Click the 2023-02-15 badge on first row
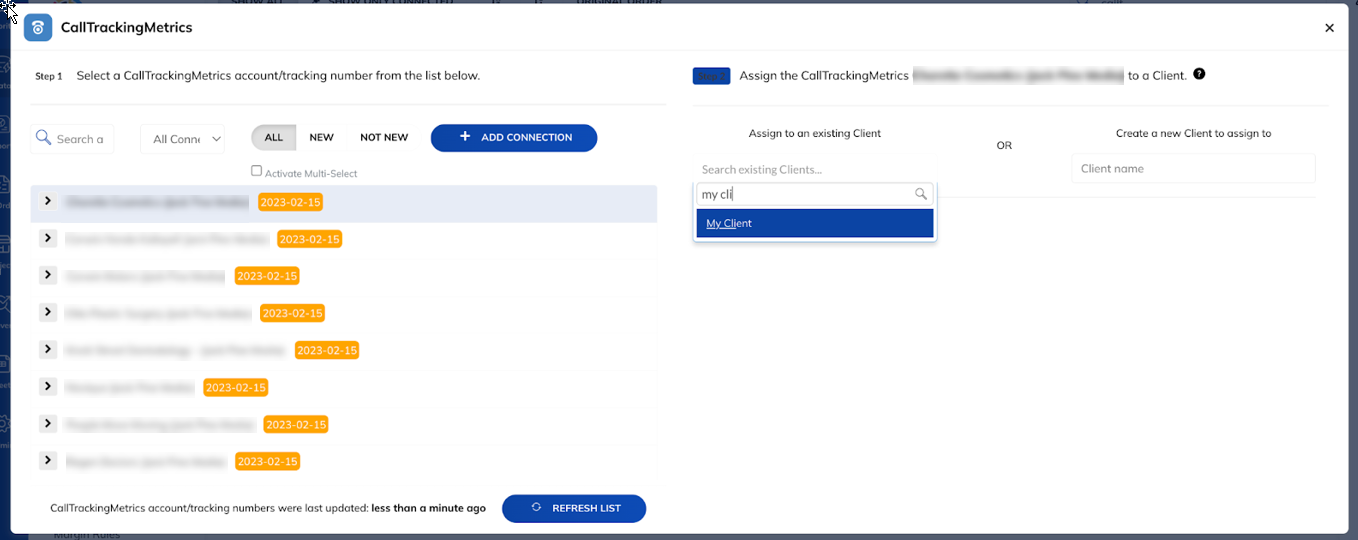Viewport: 1358px width, 540px height. (x=290, y=202)
